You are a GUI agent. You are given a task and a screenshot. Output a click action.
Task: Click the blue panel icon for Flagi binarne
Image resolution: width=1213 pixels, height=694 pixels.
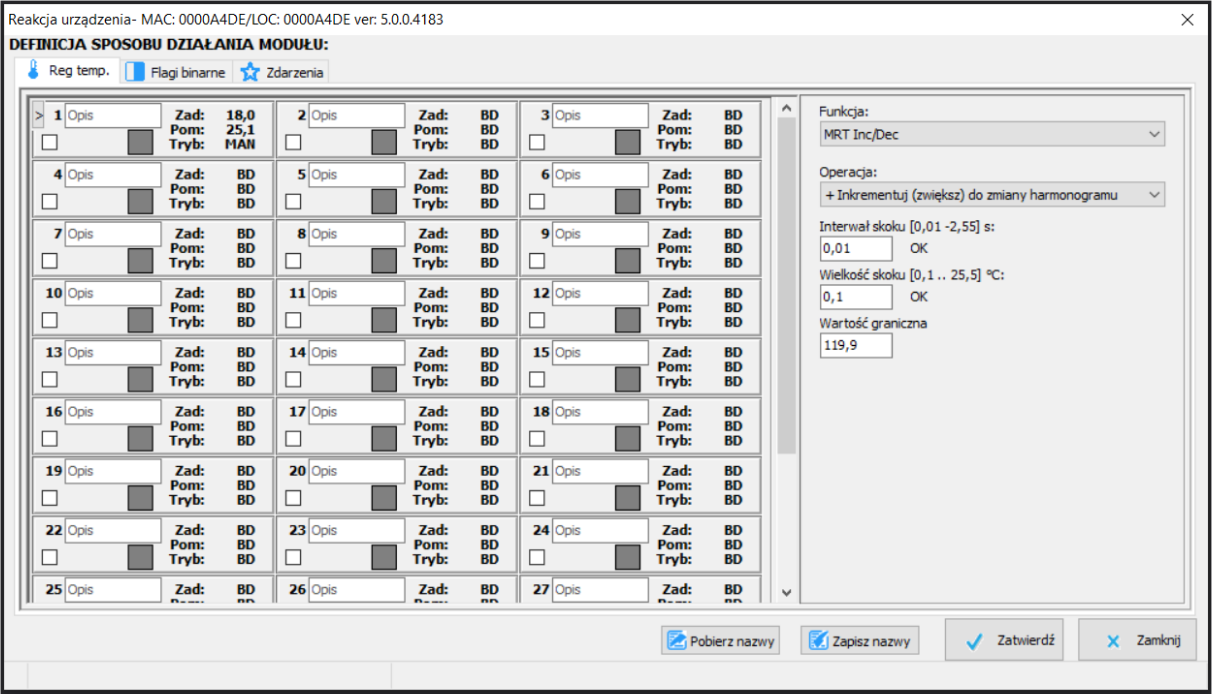click(x=135, y=72)
